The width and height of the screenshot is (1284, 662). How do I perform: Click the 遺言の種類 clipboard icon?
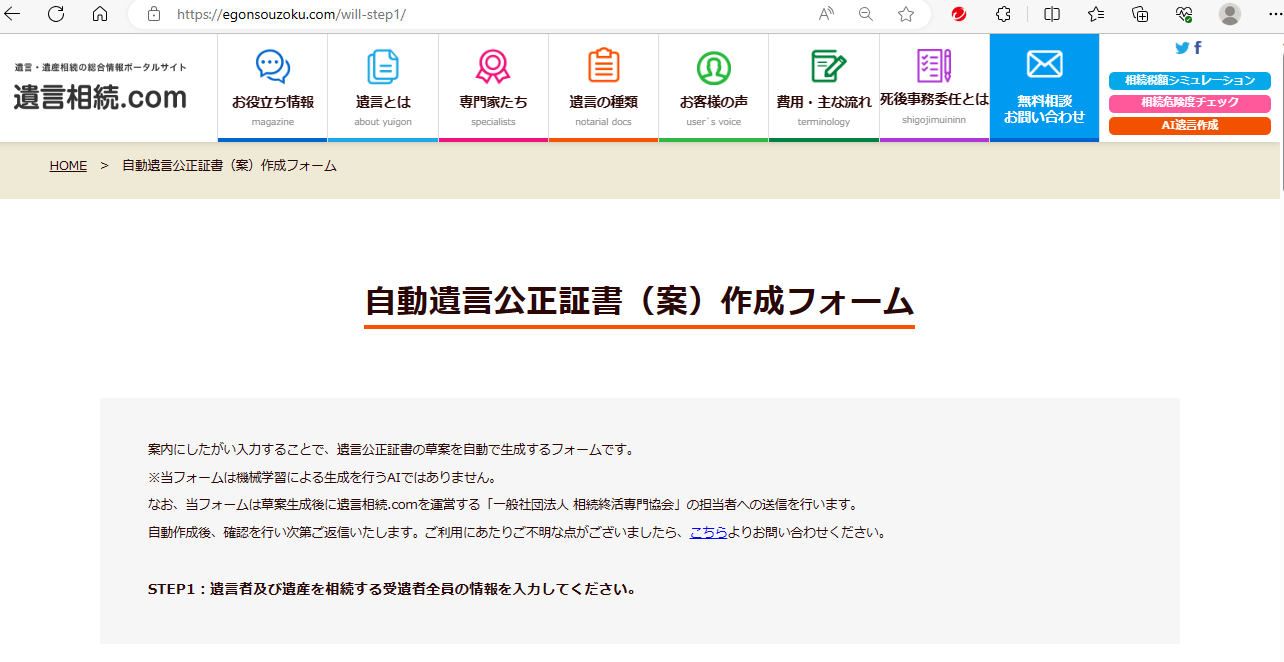point(603,66)
